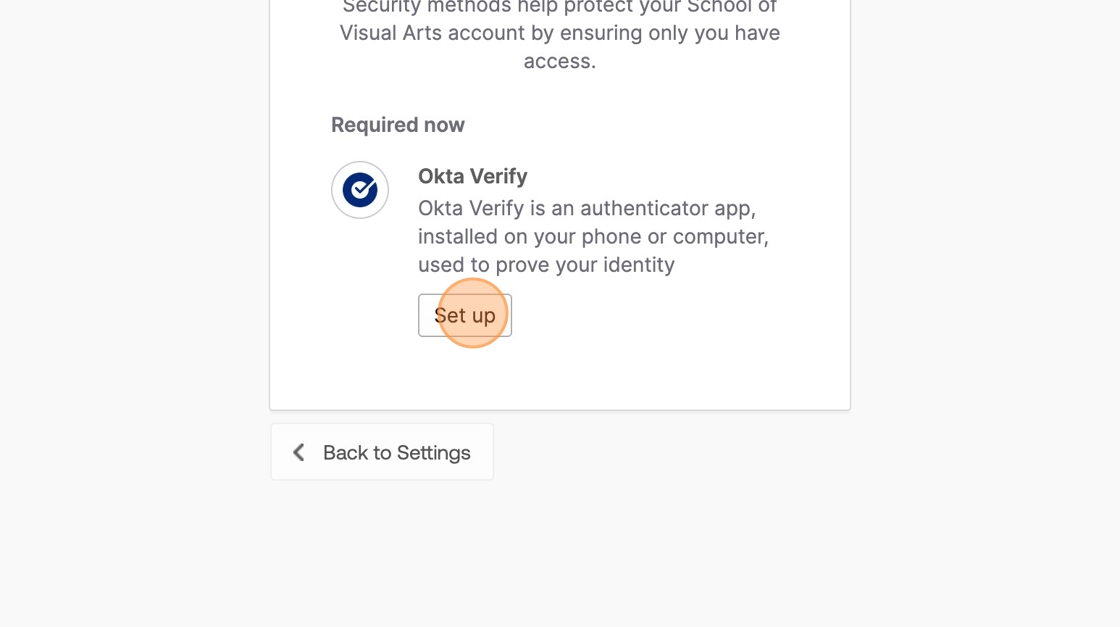Click the "Security methods help protect" top line
This screenshot has width=1120, height=627.
(559, 7)
